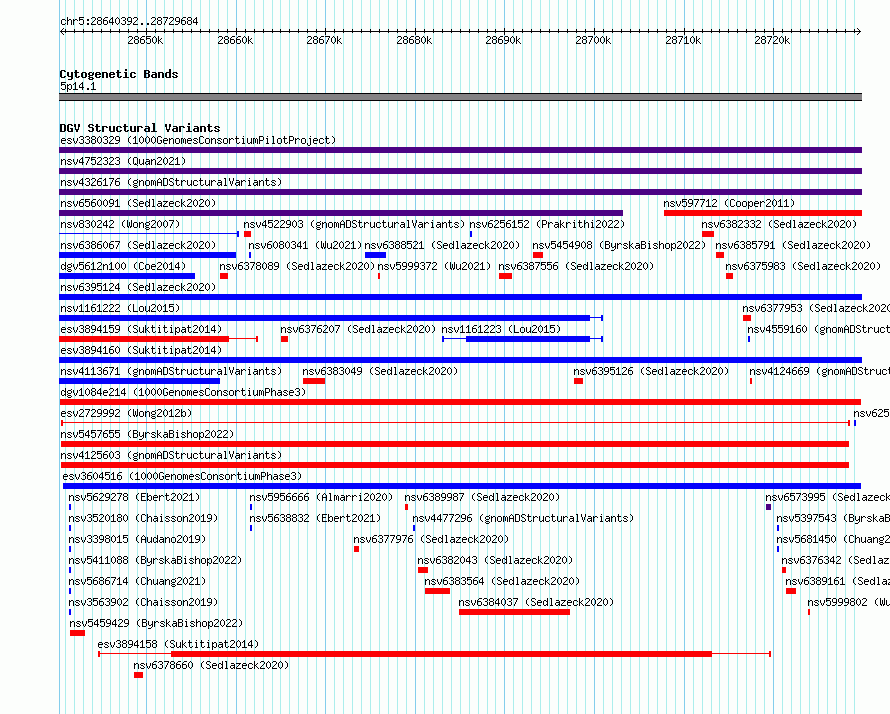Open the nsv597712 (Cooper2011) variant label

(x=729, y=203)
